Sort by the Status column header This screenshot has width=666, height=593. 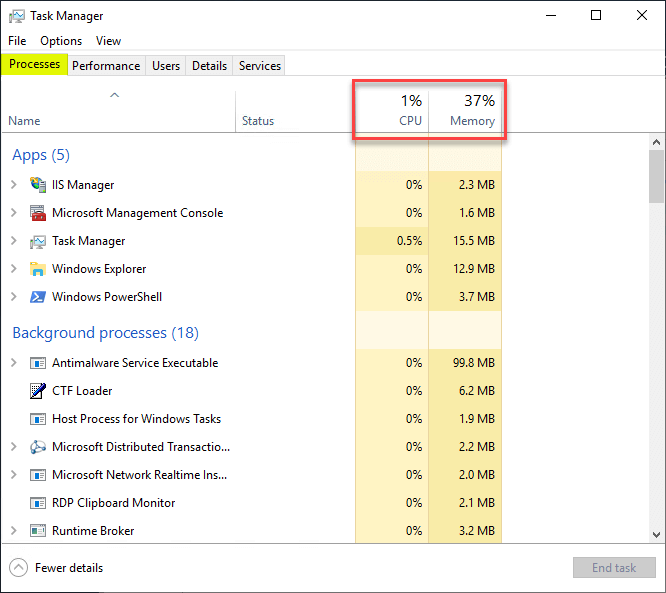click(x=295, y=111)
